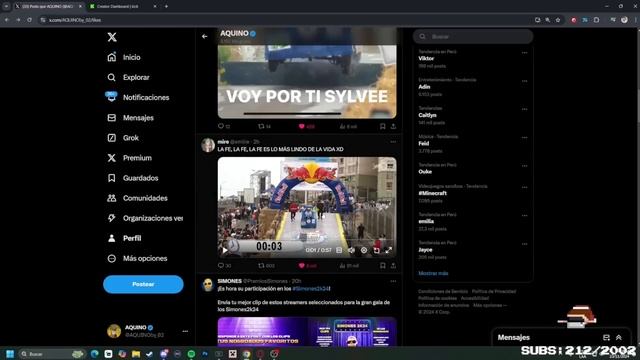This screenshot has width=640, height=360.
Task: Open the #Simones2k24 hashtag link
Action: [311, 289]
